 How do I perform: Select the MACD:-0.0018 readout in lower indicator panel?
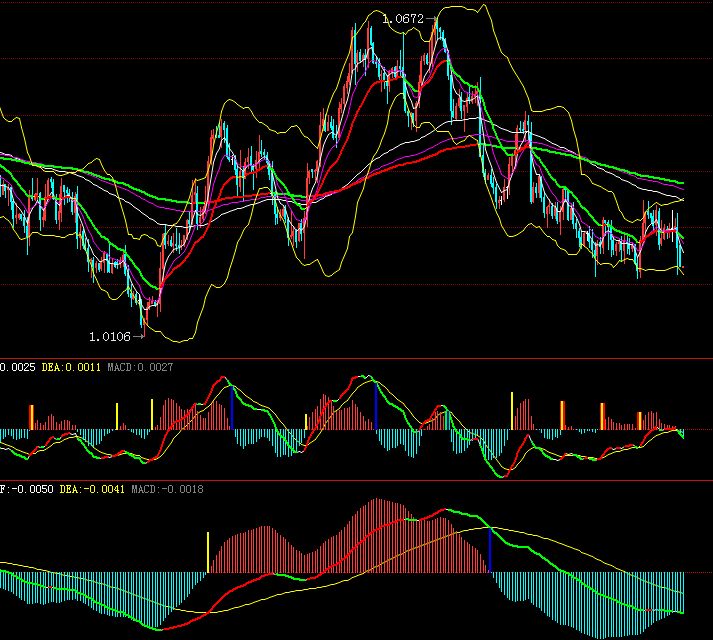click(167, 490)
